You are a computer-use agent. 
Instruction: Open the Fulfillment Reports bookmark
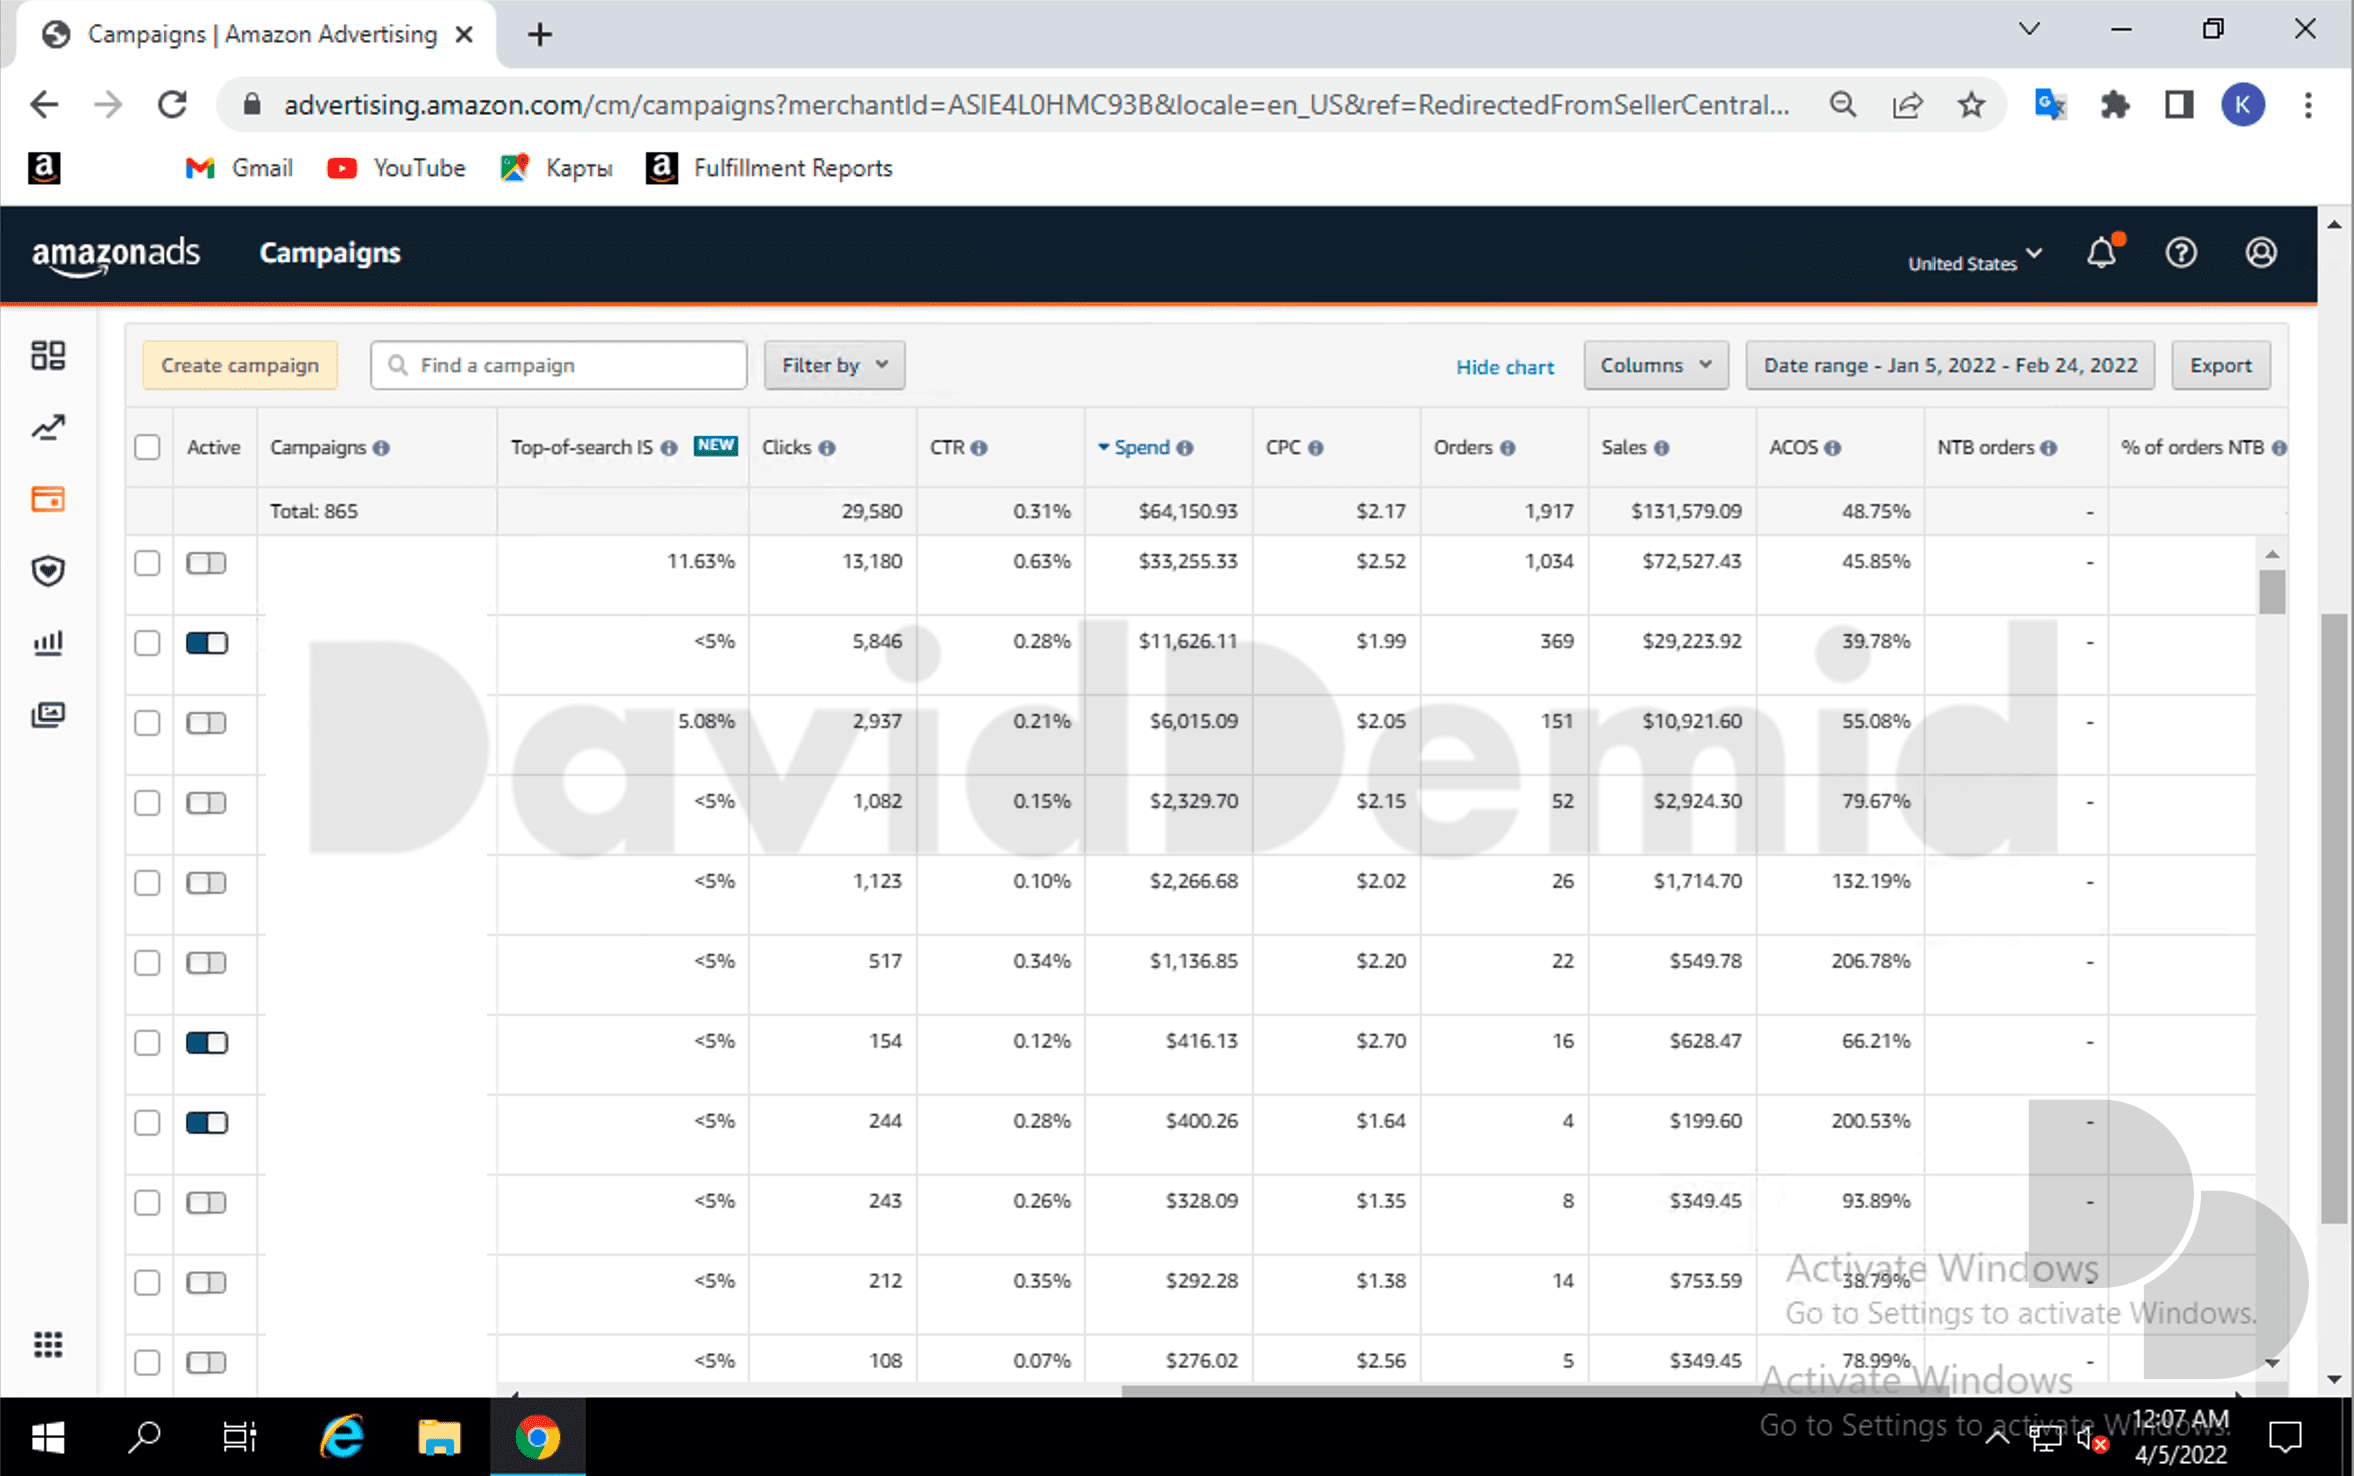[769, 168]
